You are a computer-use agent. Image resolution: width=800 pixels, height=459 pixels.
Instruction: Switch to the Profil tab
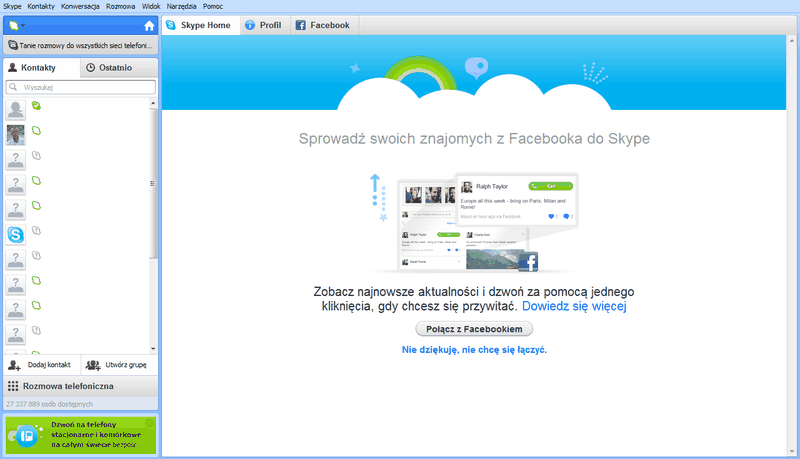tap(265, 25)
